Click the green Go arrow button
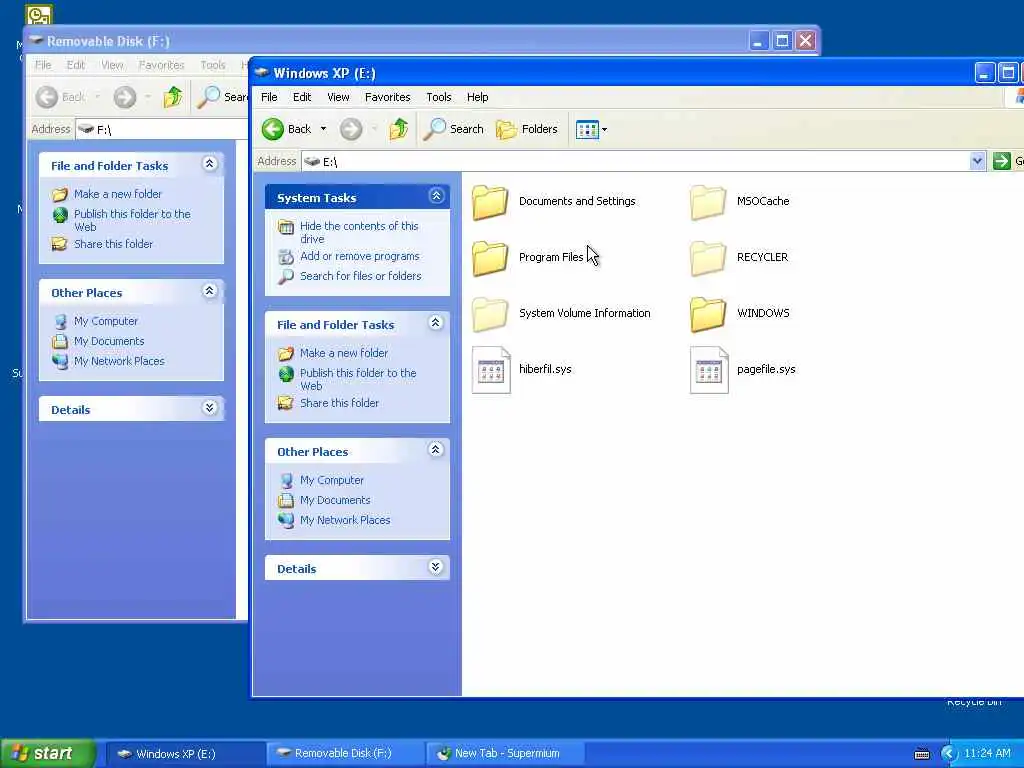The height and width of the screenshot is (768, 1024). pyautogui.click(x=1001, y=161)
